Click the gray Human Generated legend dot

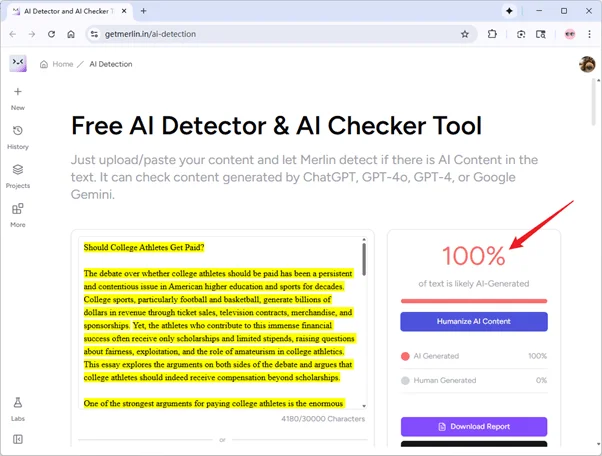point(405,381)
